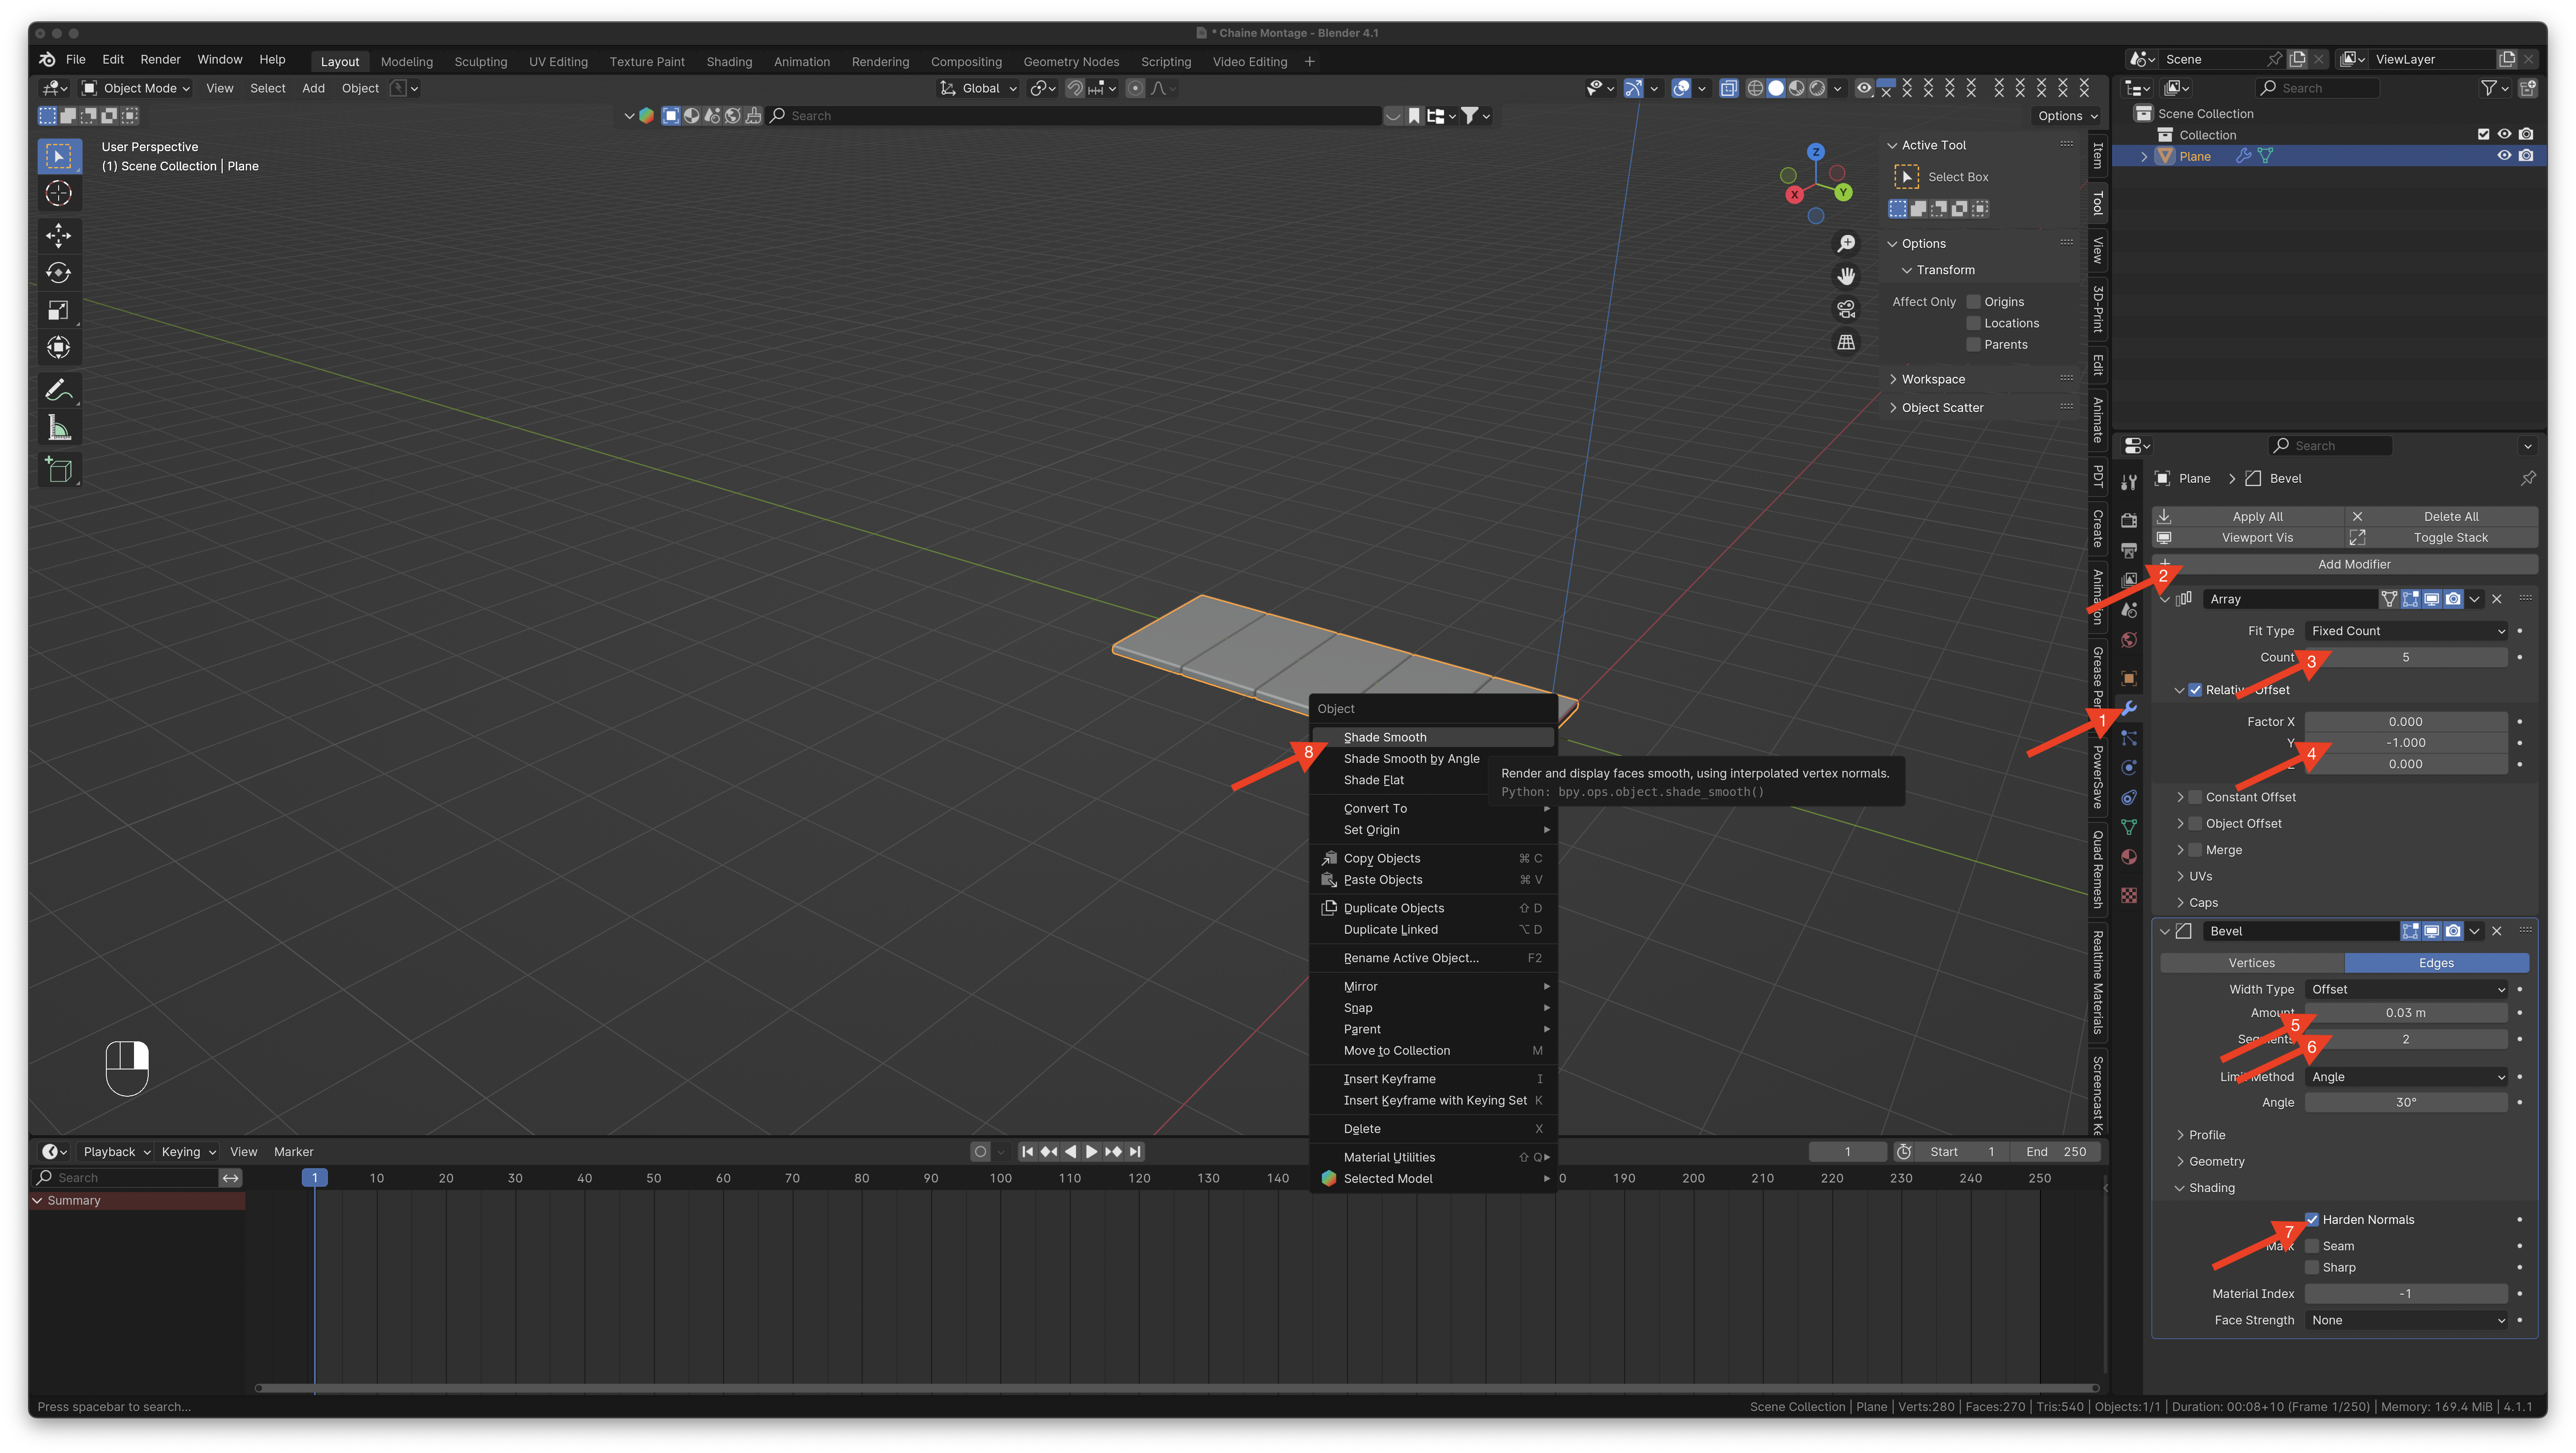Enable the Merge checkbox
This screenshot has height=1453, width=2576.
pos(2195,850)
